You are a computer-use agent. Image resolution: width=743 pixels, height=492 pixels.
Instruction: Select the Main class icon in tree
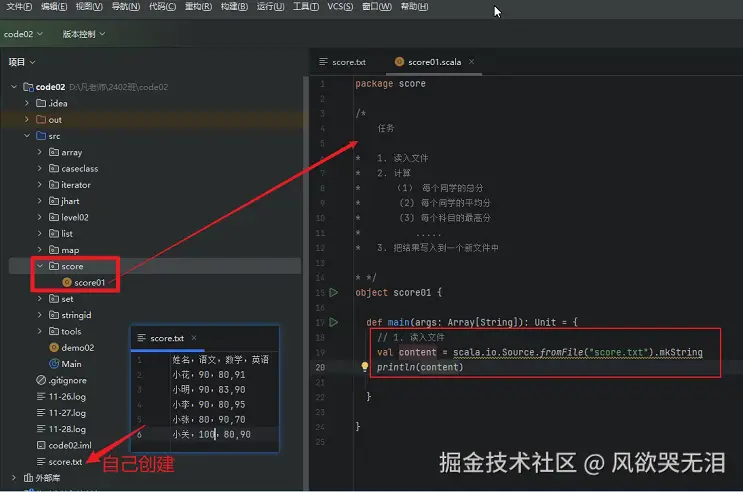54,364
